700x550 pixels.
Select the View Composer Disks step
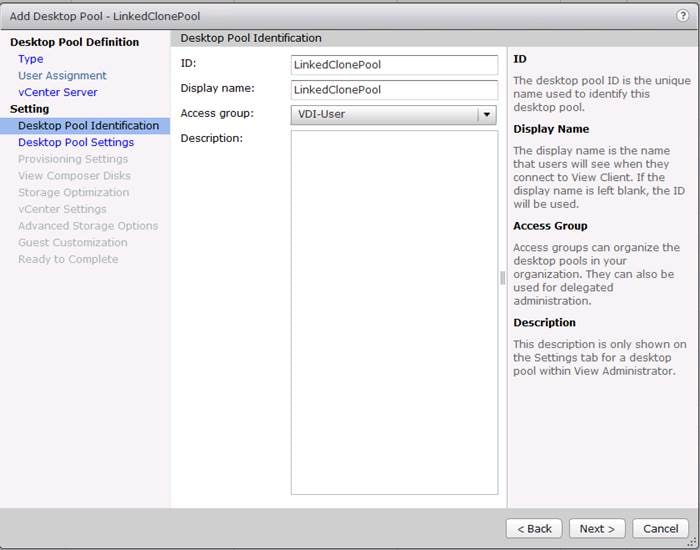pyautogui.click(x=74, y=176)
